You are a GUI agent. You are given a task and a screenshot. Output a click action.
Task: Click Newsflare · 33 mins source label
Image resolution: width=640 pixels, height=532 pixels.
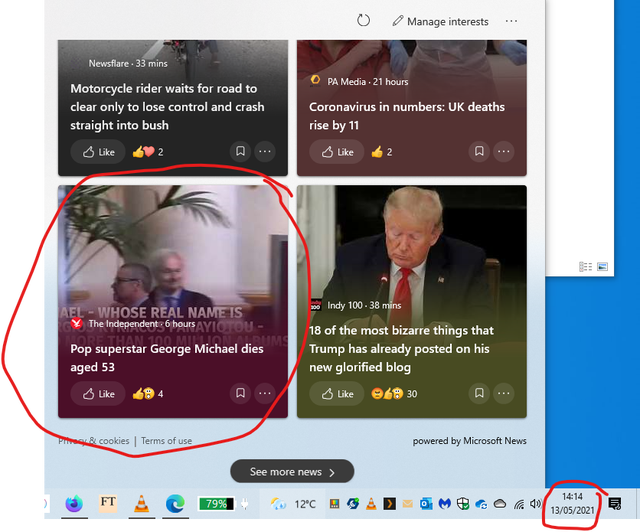[x=128, y=63]
